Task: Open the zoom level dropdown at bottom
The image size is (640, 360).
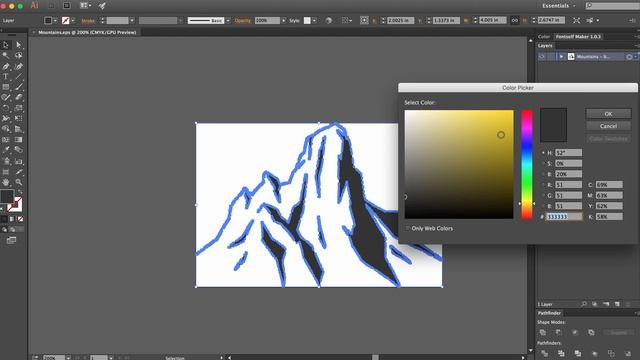Action: pyautogui.click(x=68, y=358)
